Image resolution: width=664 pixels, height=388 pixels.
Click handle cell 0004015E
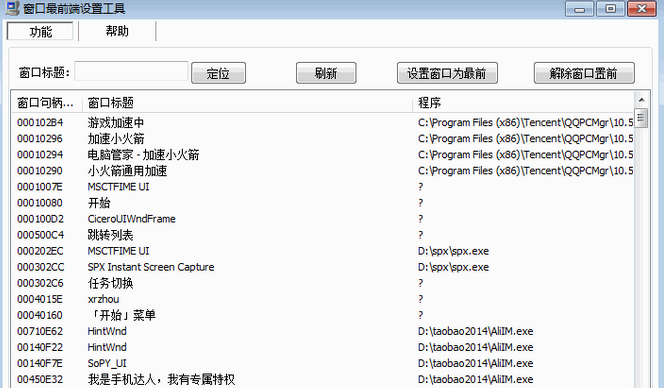pyautogui.click(x=40, y=299)
